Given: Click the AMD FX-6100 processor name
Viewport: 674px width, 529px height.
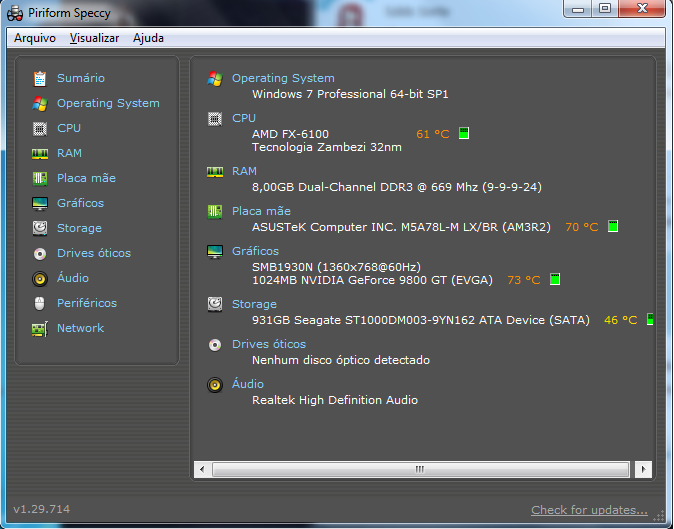Looking at the screenshot, I should coord(291,134).
